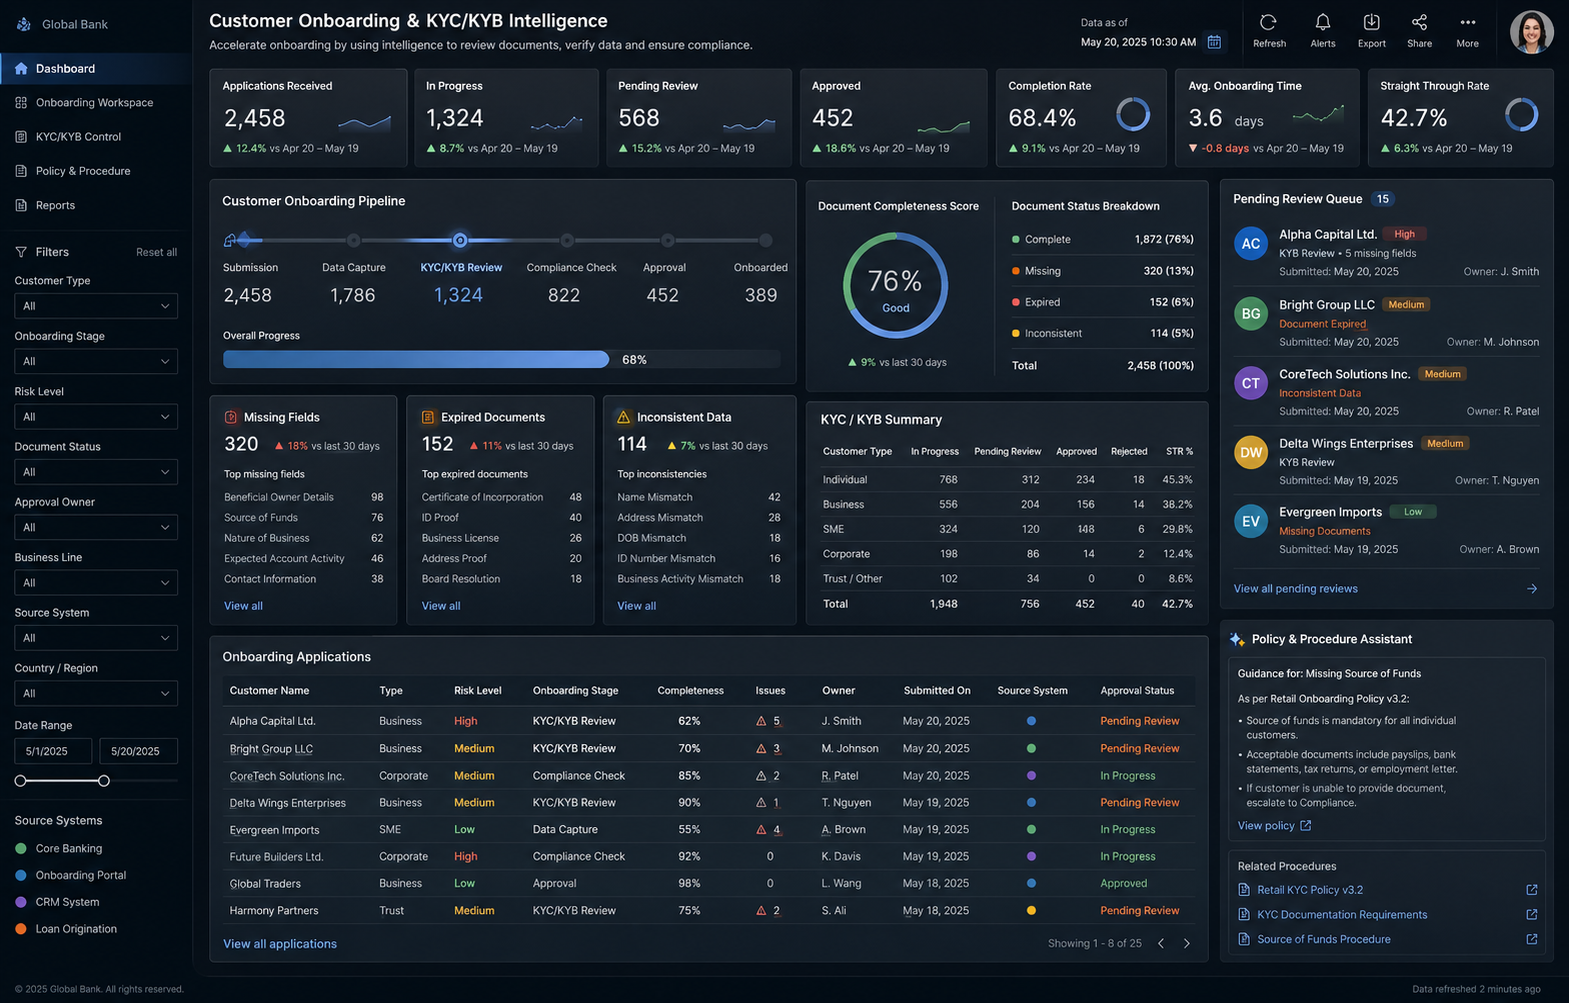Select Dashboard in the sidebar
1569x1003 pixels.
tap(96, 68)
